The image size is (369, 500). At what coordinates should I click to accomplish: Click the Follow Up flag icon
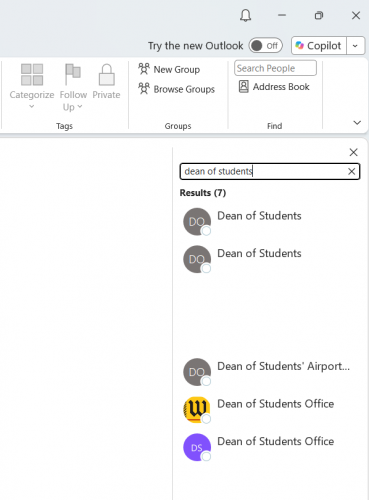(73, 74)
